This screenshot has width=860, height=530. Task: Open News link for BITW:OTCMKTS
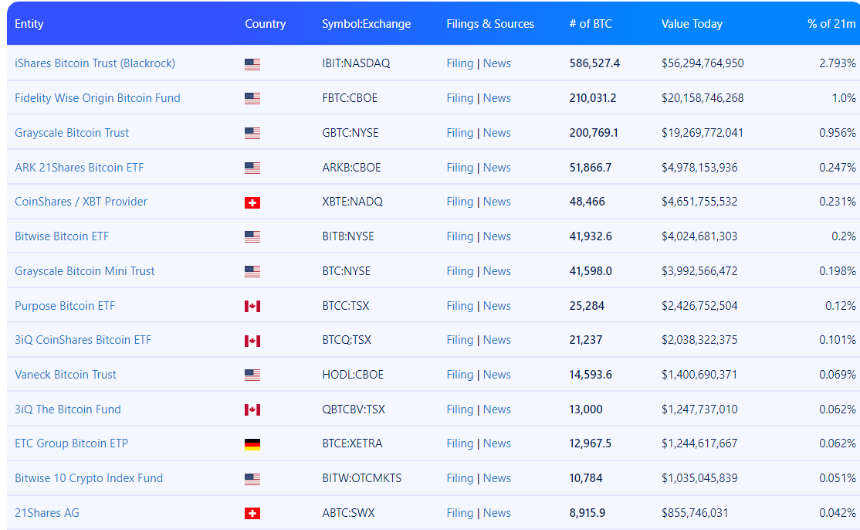coord(497,478)
